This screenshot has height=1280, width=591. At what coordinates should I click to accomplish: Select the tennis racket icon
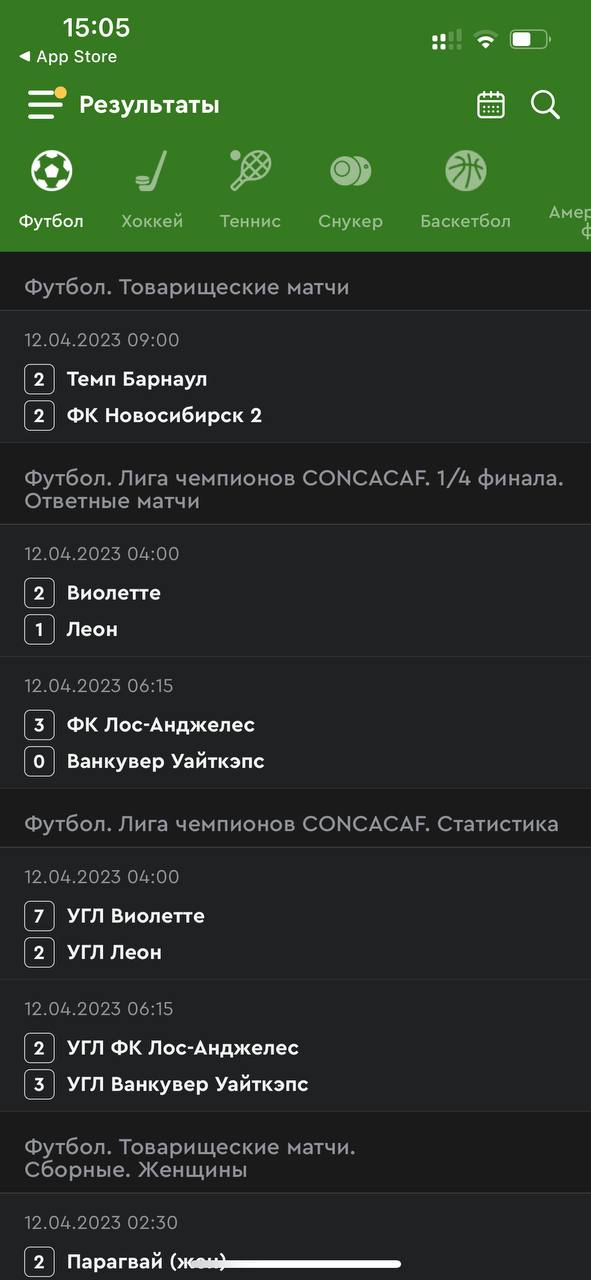[x=250, y=171]
